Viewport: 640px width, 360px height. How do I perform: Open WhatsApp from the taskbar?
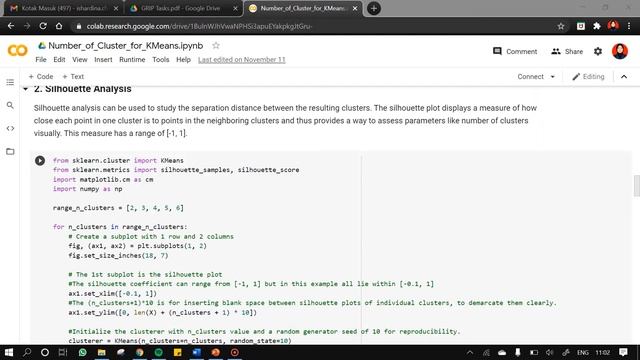[82, 352]
